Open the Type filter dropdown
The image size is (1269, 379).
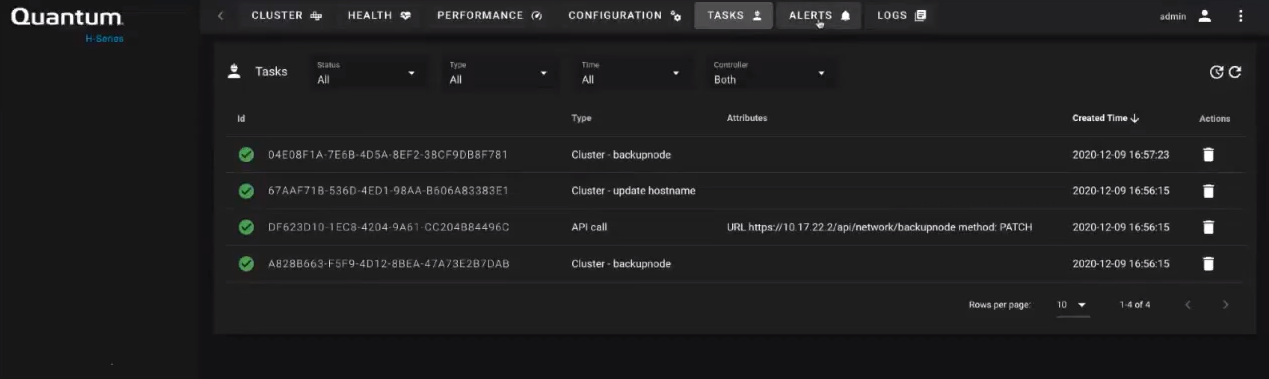498,73
